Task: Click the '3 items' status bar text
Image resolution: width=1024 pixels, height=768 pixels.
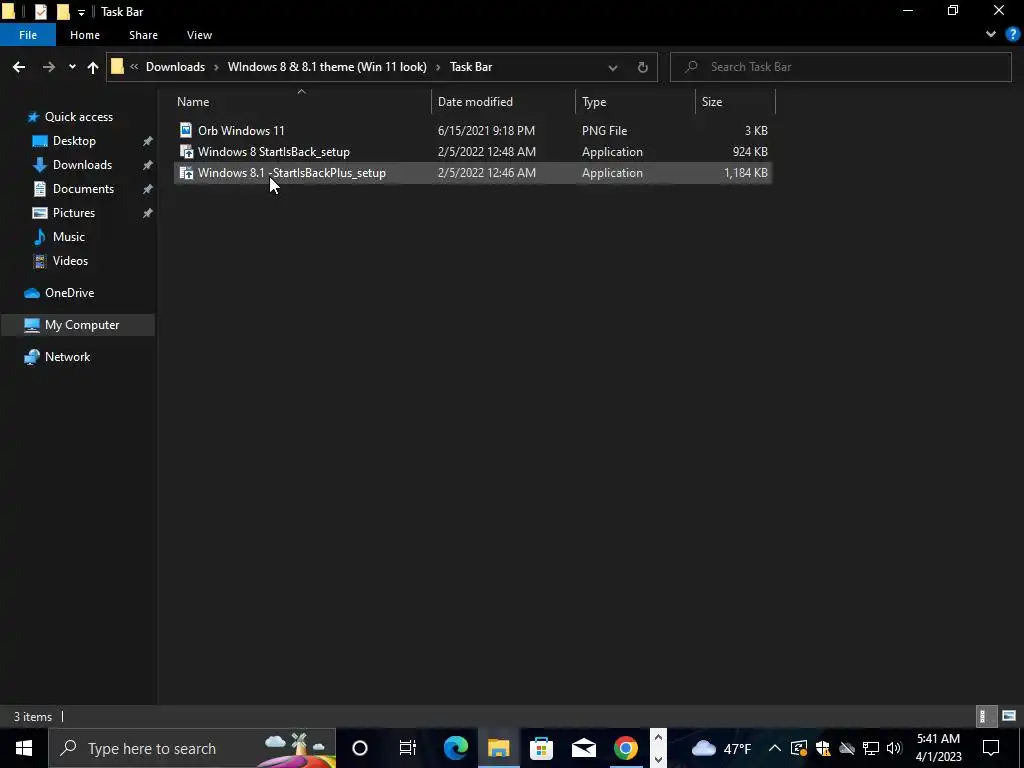Action: point(33,716)
